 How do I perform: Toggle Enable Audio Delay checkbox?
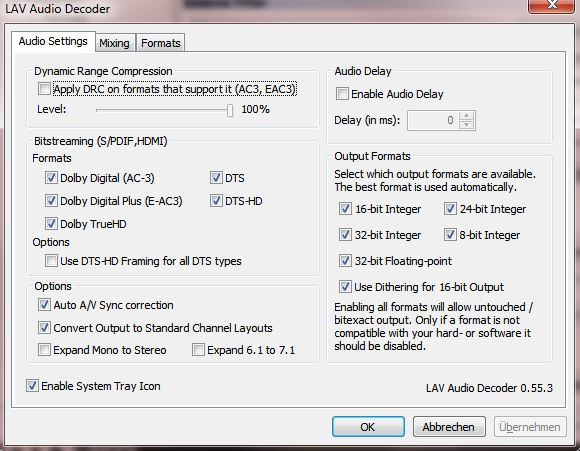(x=342, y=94)
